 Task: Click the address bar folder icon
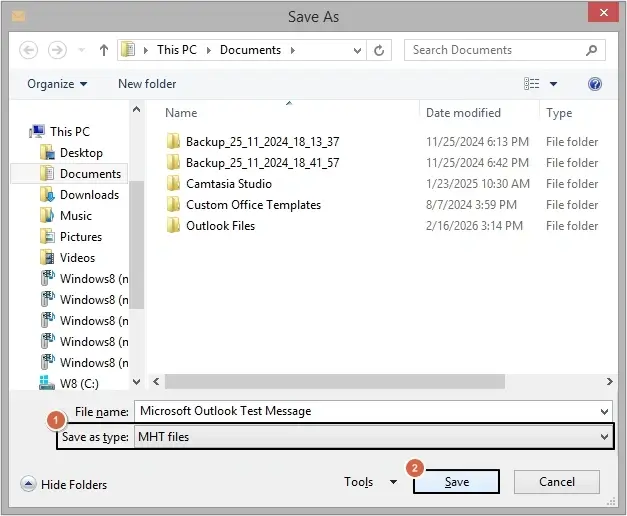click(128, 50)
